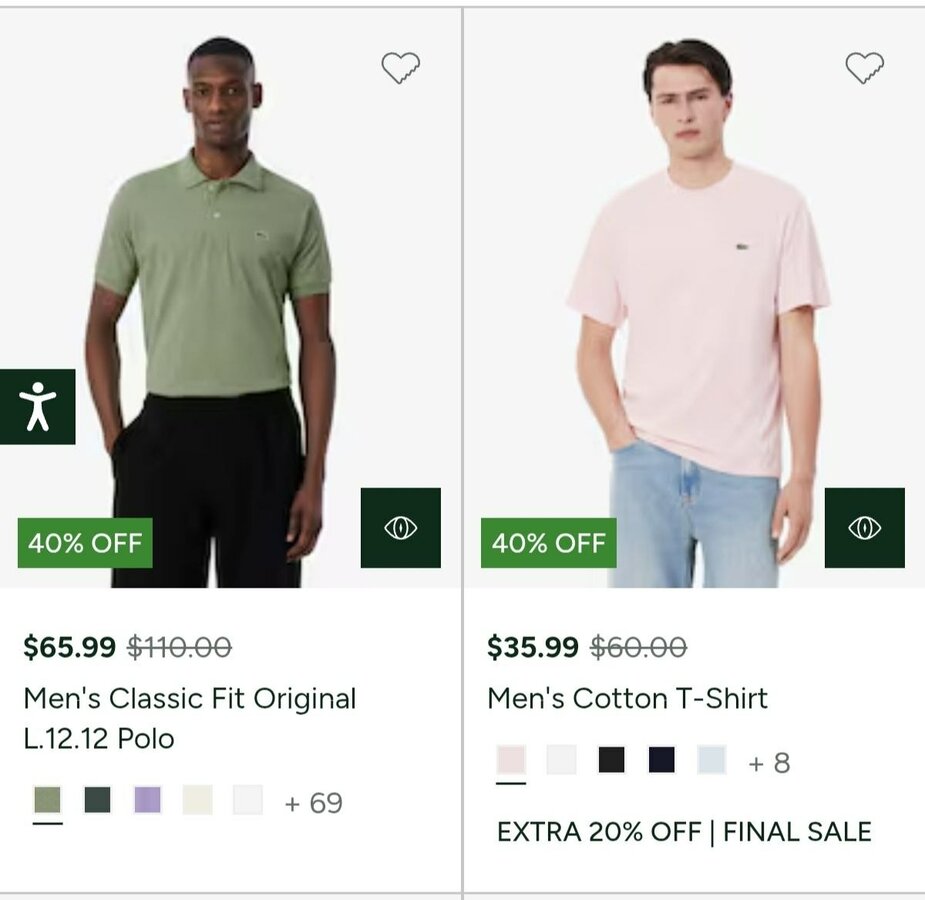Screen dimensions: 925x900
Task: Expand 8 more T-shirt colors
Action: click(769, 763)
